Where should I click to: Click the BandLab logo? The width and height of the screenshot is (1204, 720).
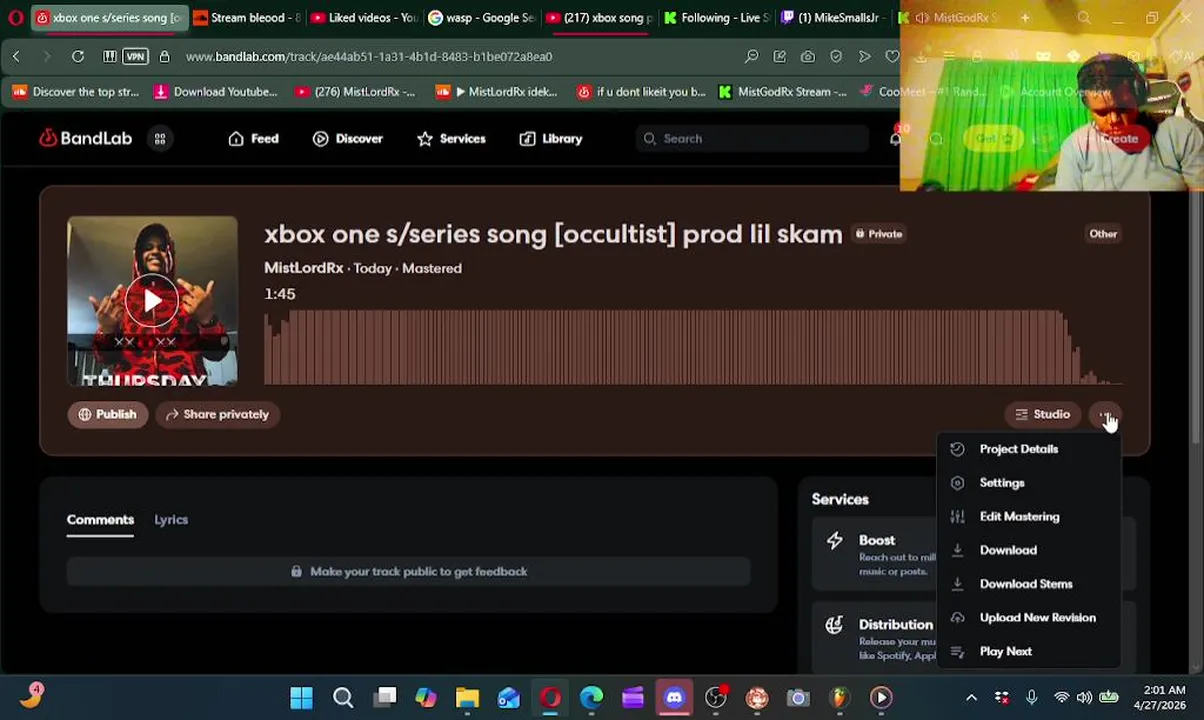[x=86, y=138]
